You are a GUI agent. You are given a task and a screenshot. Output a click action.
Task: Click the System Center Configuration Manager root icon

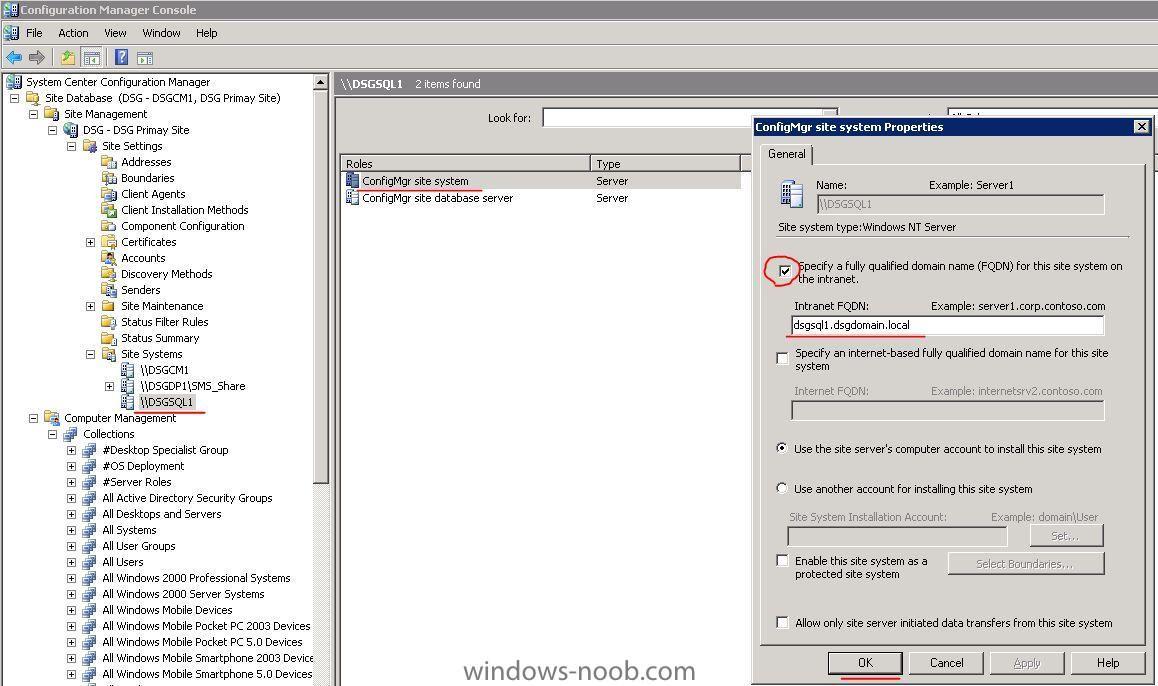[13, 82]
